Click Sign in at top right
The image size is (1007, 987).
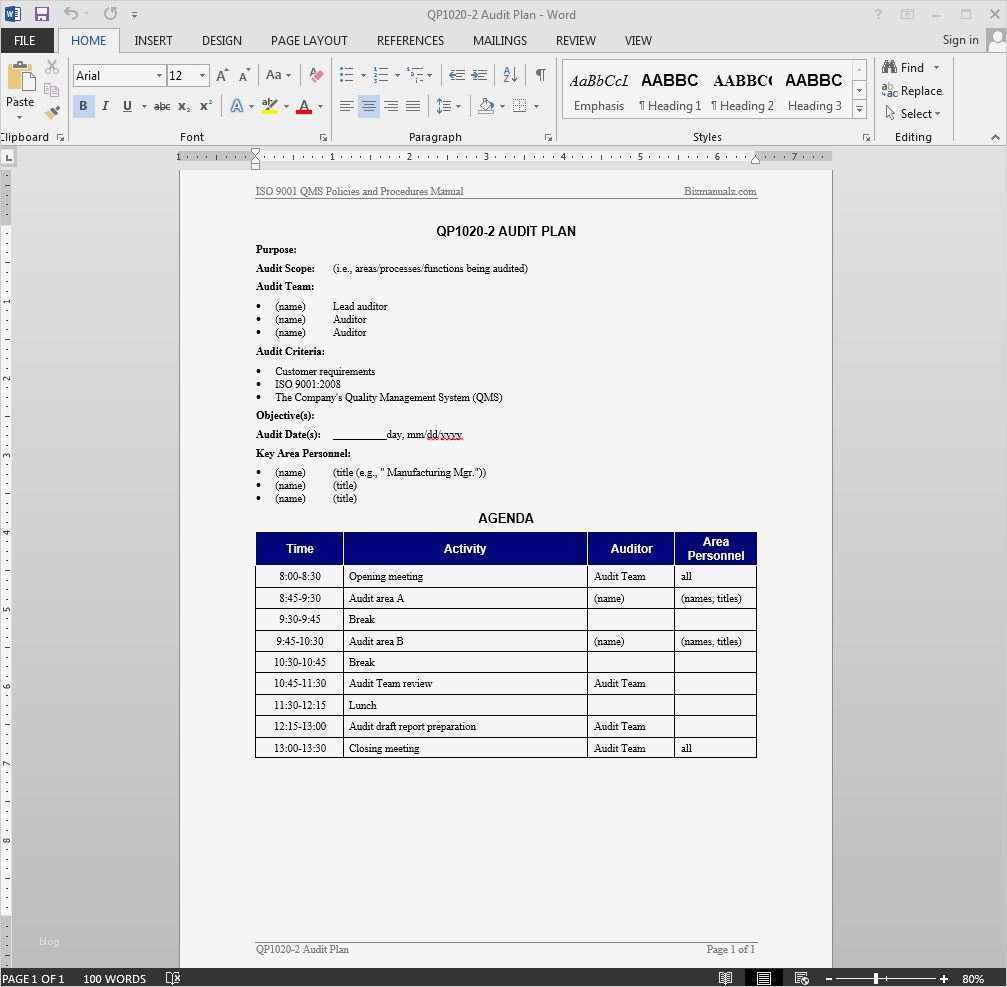pos(960,40)
